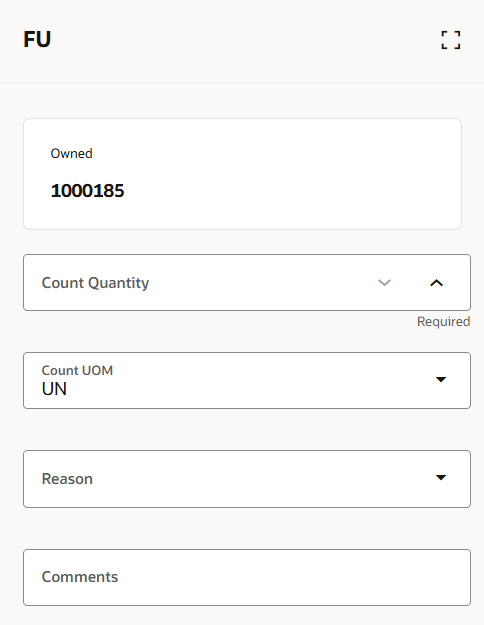
Task: Open the Count UOM dropdown arrow
Action: (x=441, y=379)
